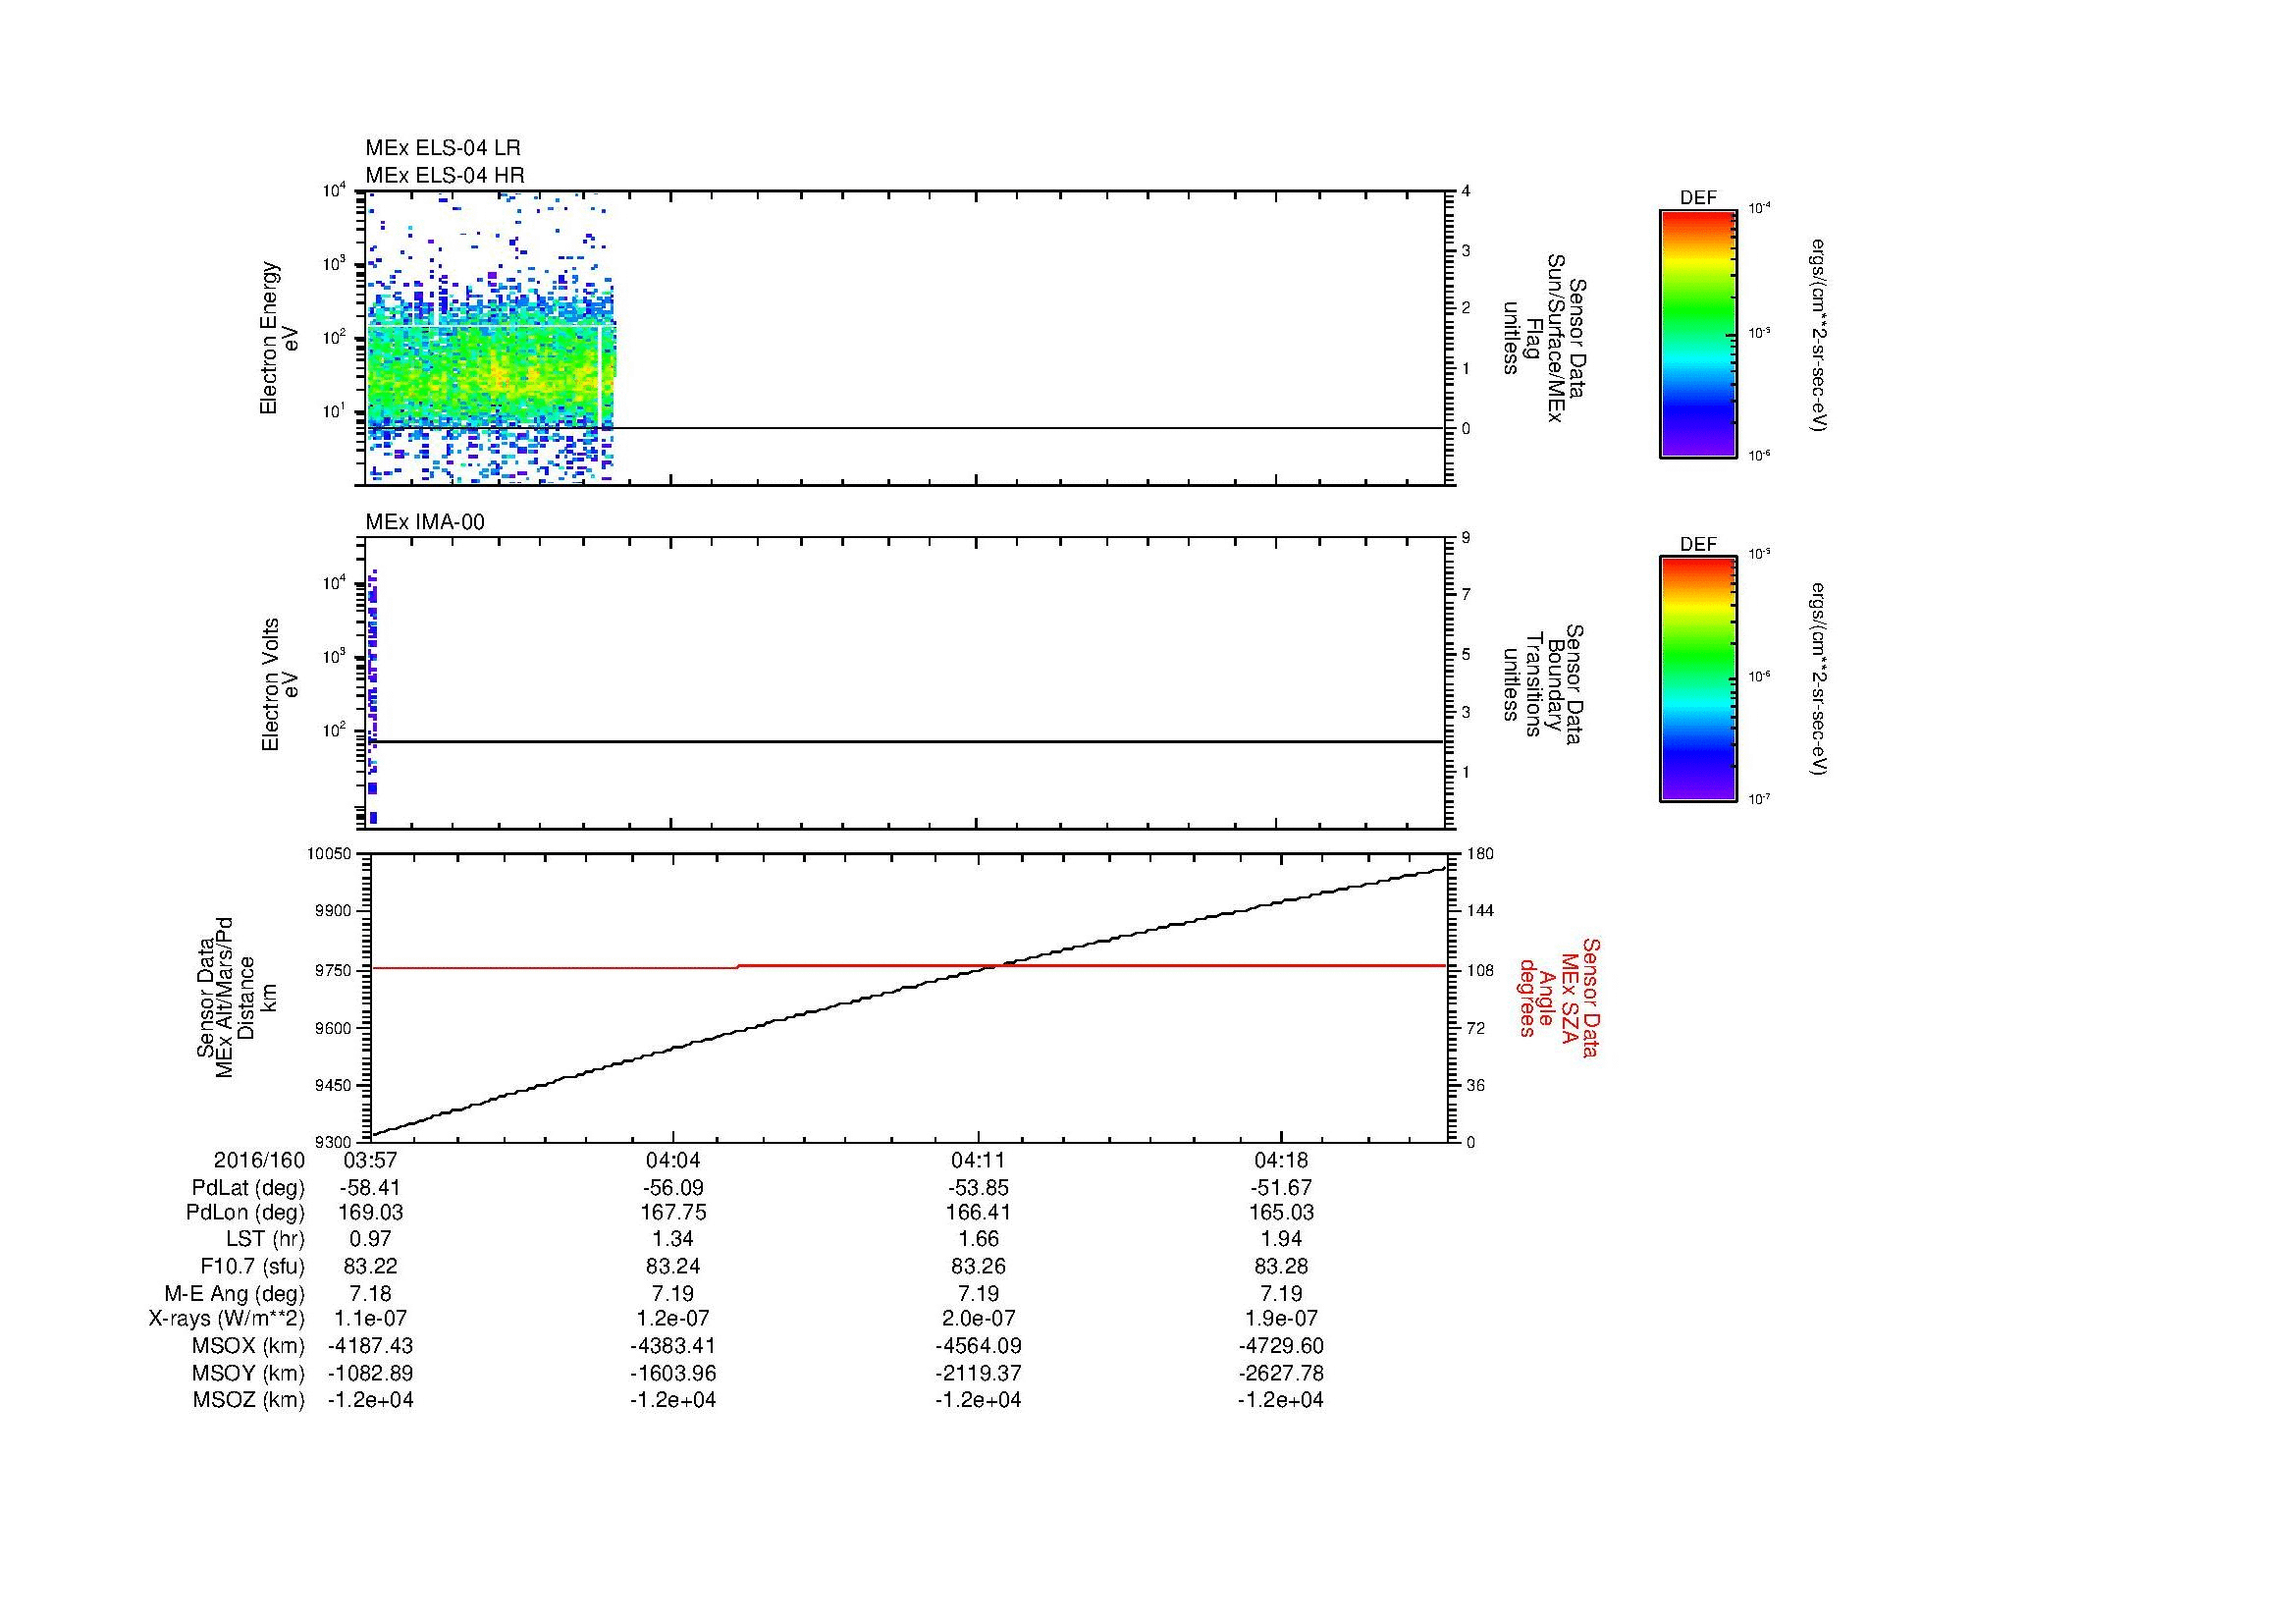Click X-rays value '2.0e-07'
The image size is (2296, 1623).
pyautogui.click(x=978, y=1319)
